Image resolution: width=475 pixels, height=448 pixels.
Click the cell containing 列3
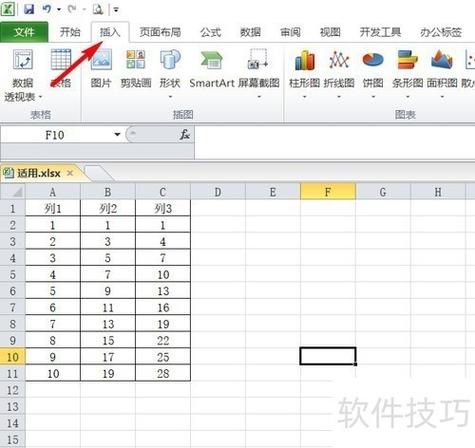pos(163,208)
